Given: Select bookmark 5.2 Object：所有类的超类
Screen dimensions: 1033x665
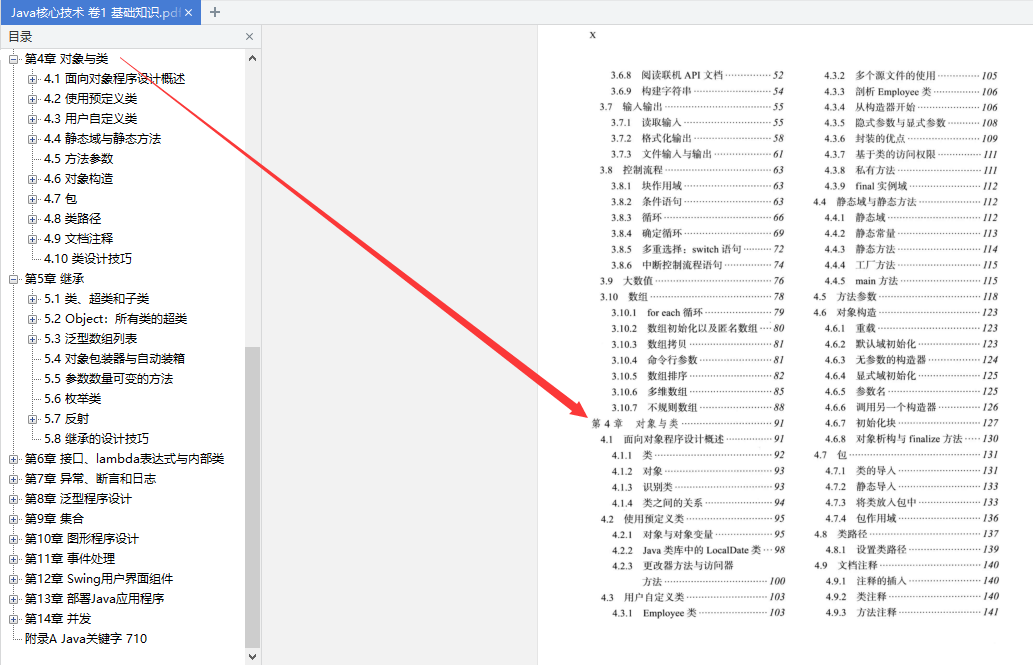Looking at the screenshot, I should 115,318.
